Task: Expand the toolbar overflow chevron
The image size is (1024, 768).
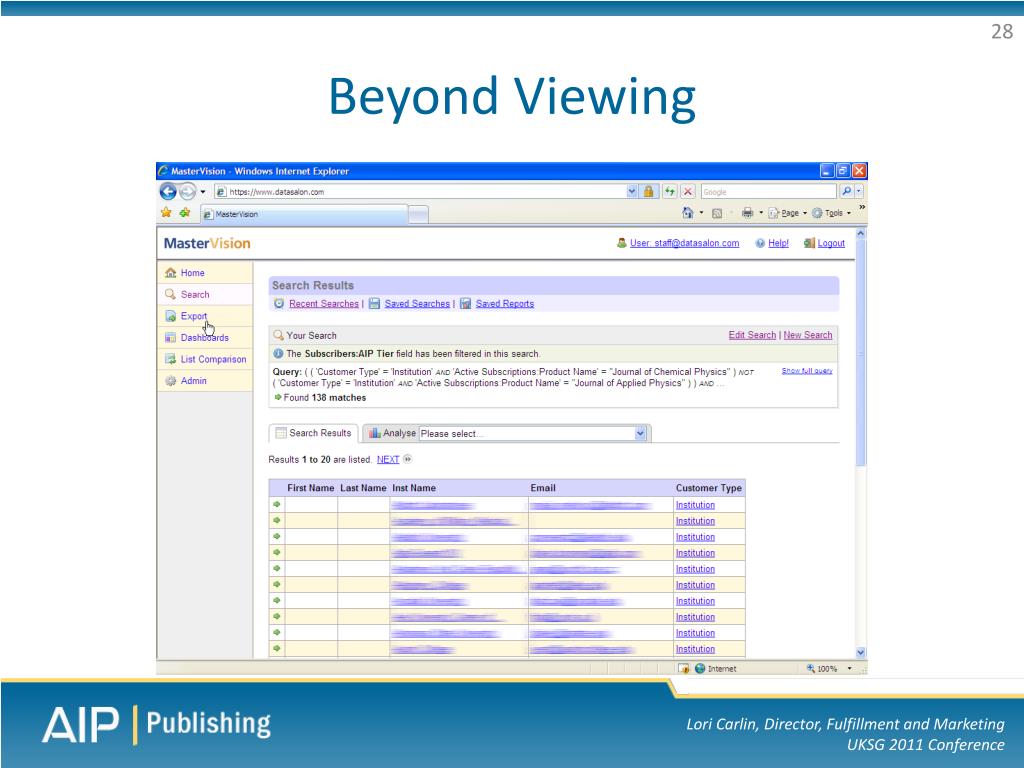Action: [x=862, y=208]
